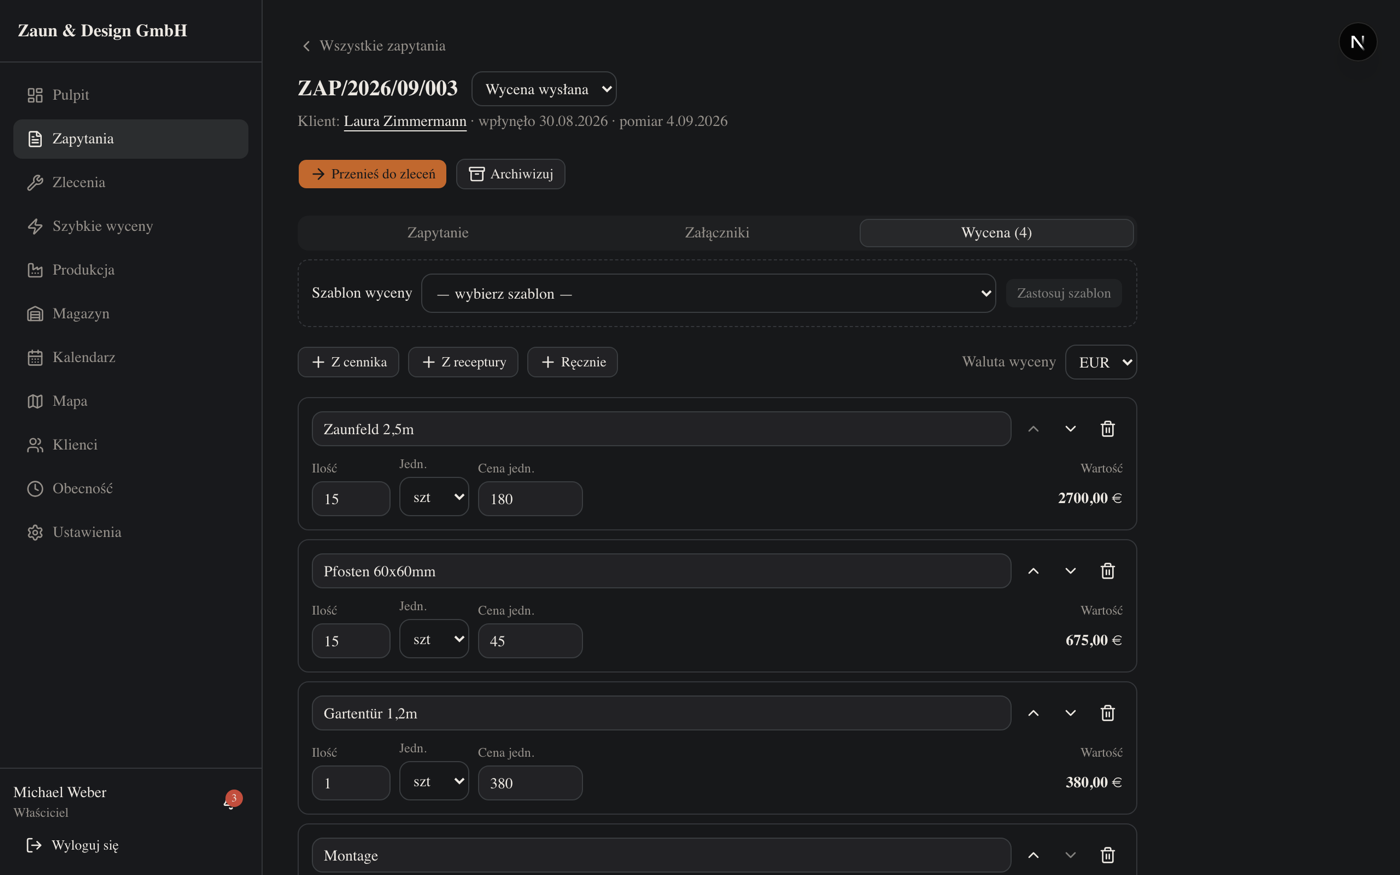Image resolution: width=1400 pixels, height=875 pixels.
Task: Click the back chevron beside Wszystkie zapytania
Action: (x=306, y=46)
